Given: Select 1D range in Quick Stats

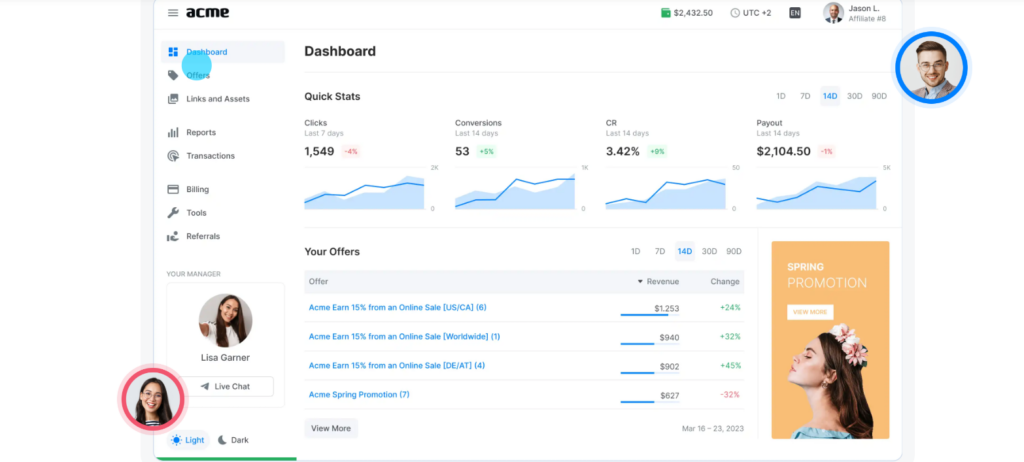Looking at the screenshot, I should point(780,96).
